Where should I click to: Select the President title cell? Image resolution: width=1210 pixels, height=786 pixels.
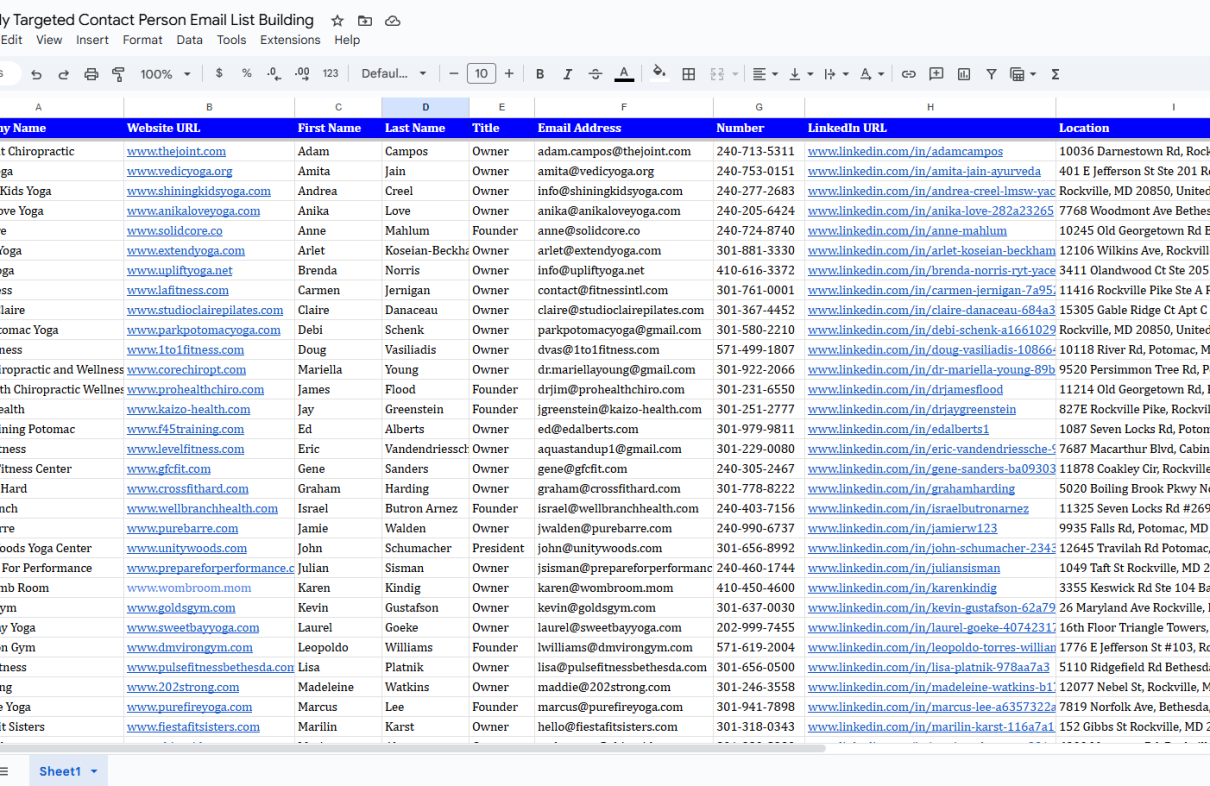click(502, 548)
